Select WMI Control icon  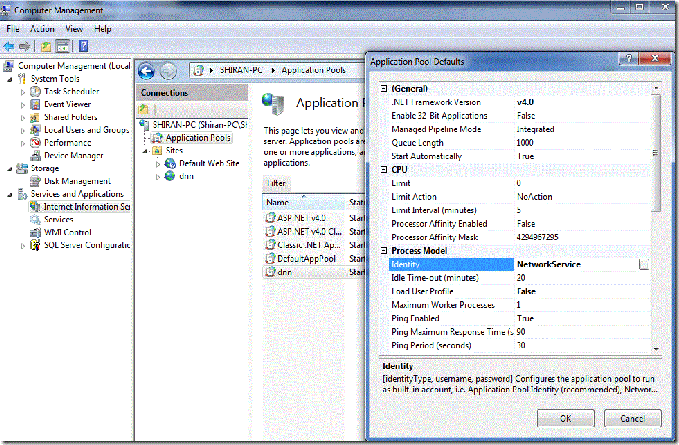point(36,232)
